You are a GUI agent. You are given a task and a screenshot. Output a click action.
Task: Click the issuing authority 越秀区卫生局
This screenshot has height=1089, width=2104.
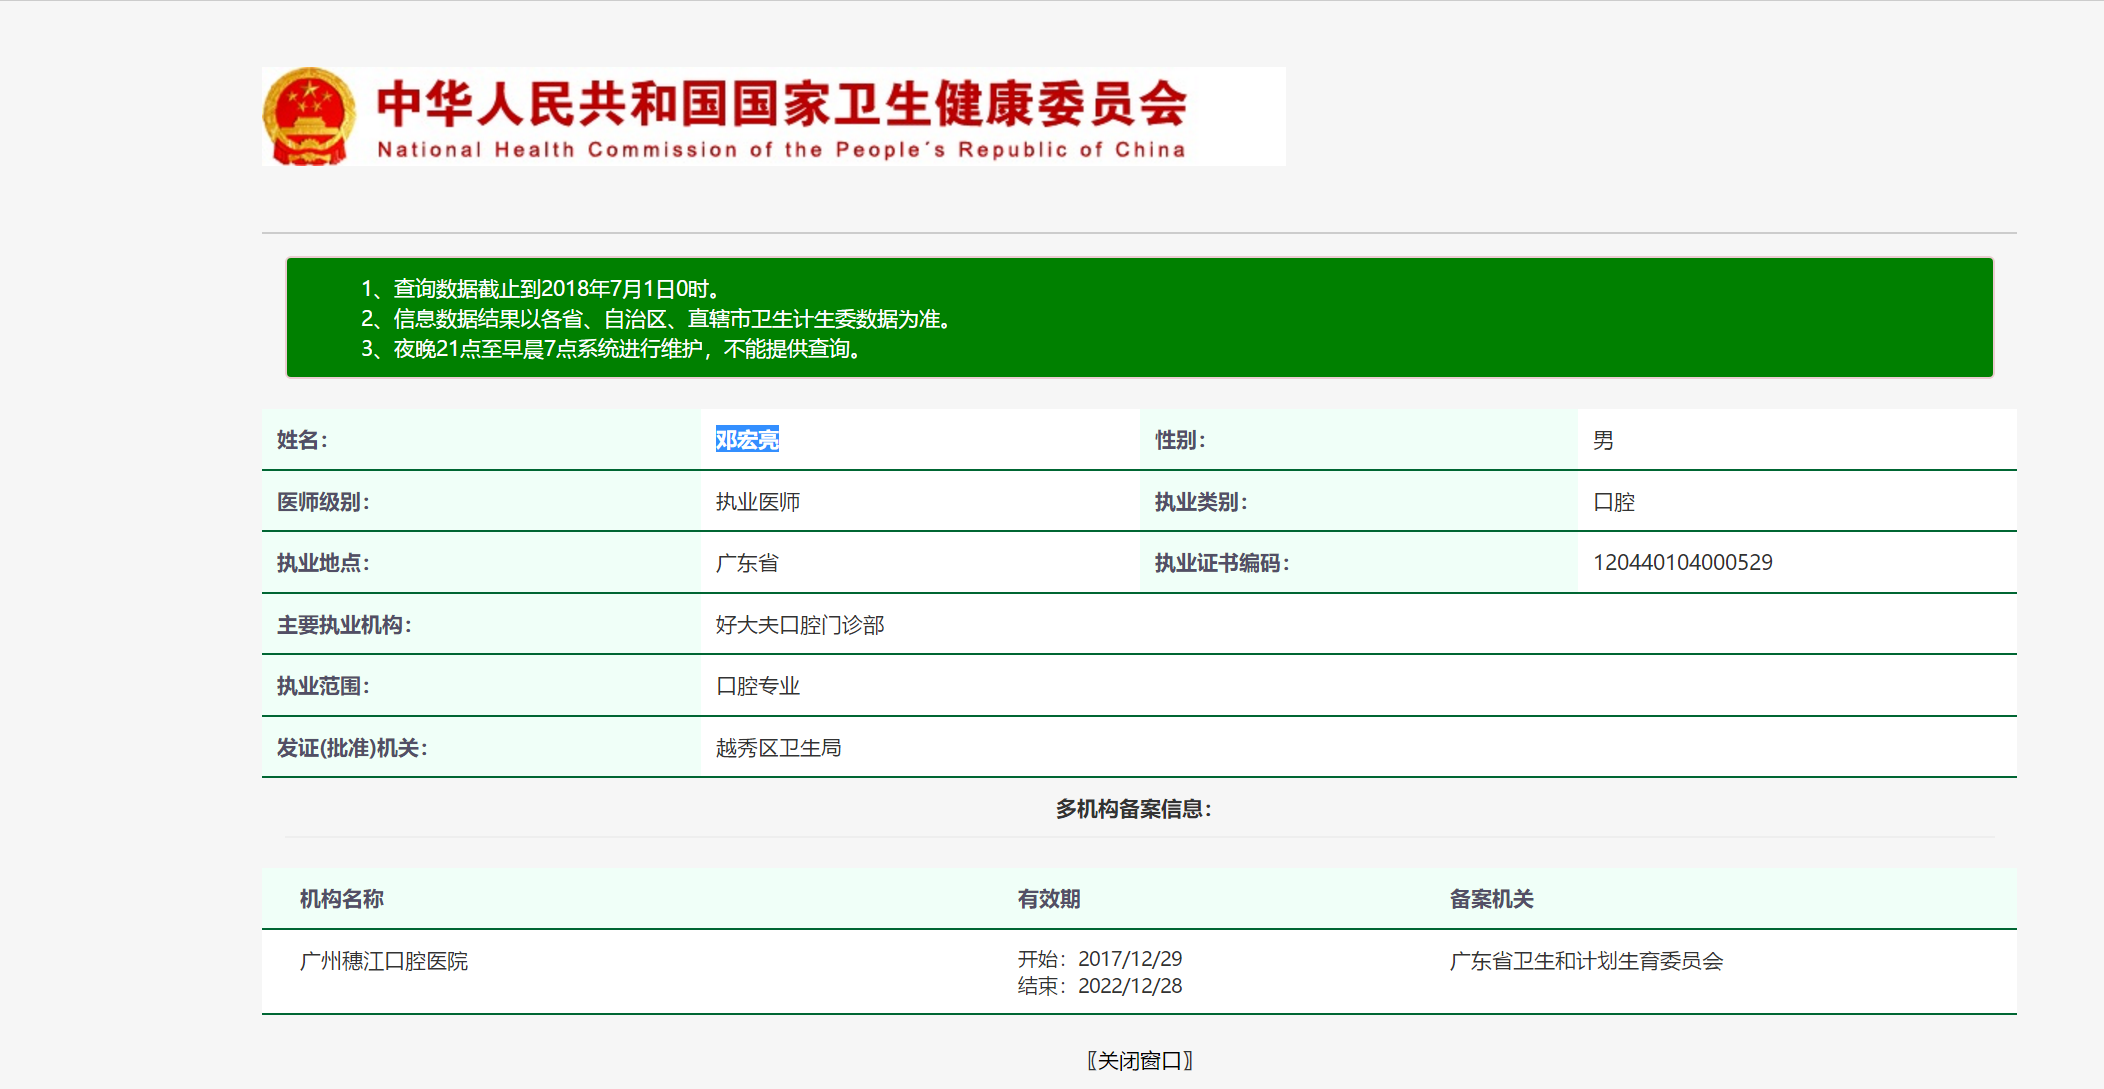tap(779, 748)
